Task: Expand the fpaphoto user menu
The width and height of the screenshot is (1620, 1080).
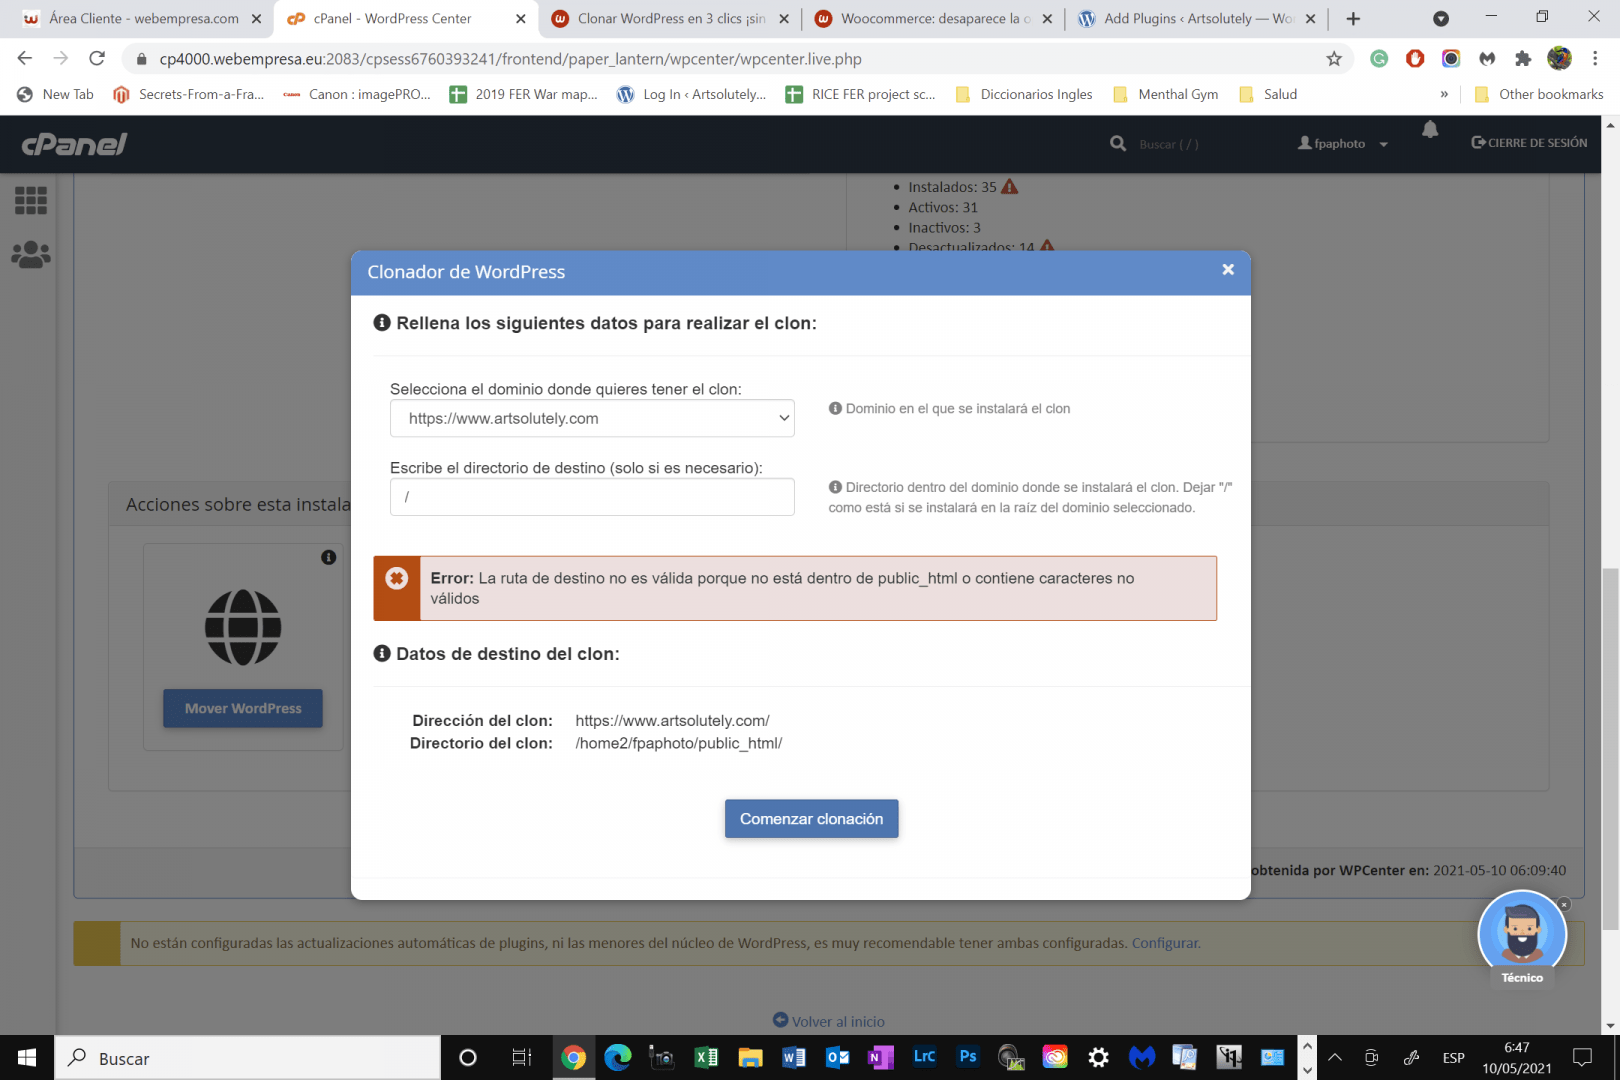Action: (1343, 143)
